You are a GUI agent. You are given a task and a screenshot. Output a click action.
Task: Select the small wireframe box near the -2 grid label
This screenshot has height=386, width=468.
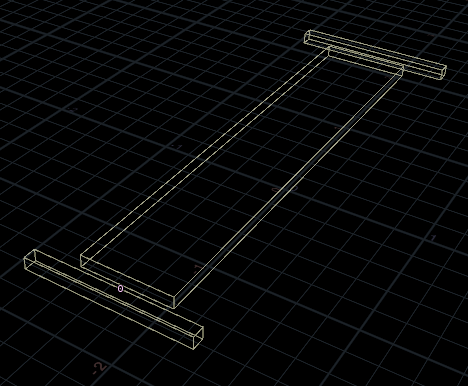(114, 299)
